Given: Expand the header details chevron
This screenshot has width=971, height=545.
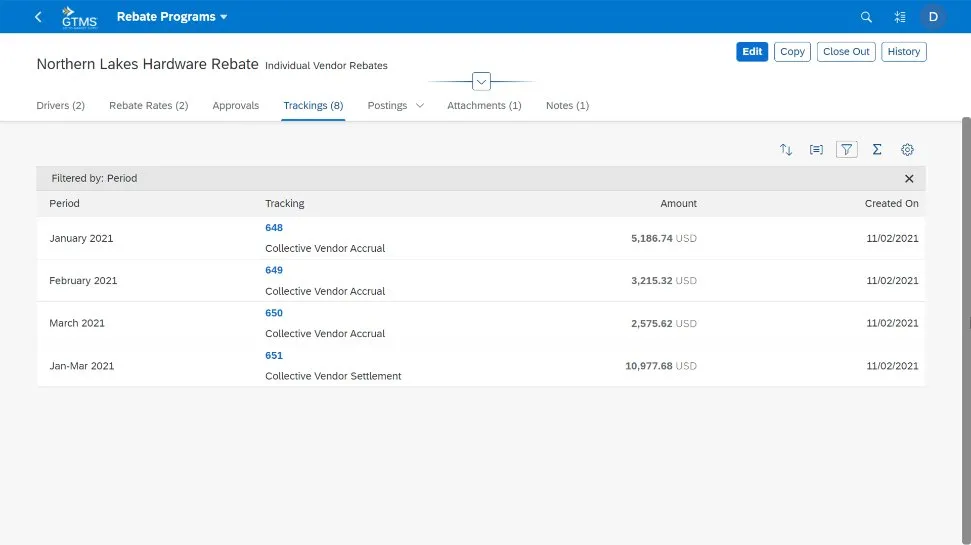Looking at the screenshot, I should [x=481, y=81].
